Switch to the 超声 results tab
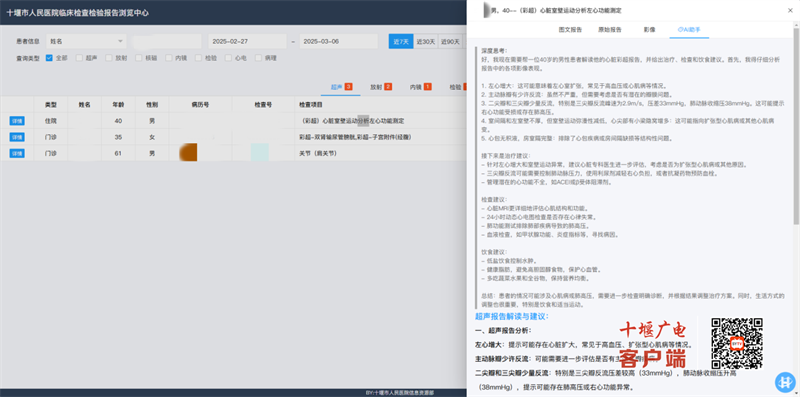 pos(341,87)
